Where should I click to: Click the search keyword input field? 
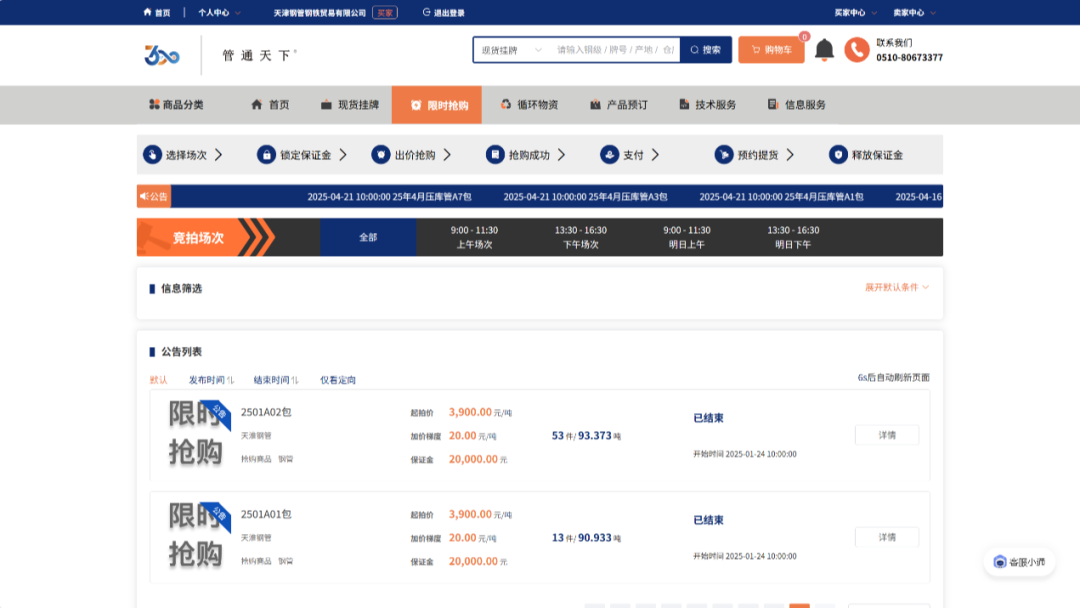(614, 50)
